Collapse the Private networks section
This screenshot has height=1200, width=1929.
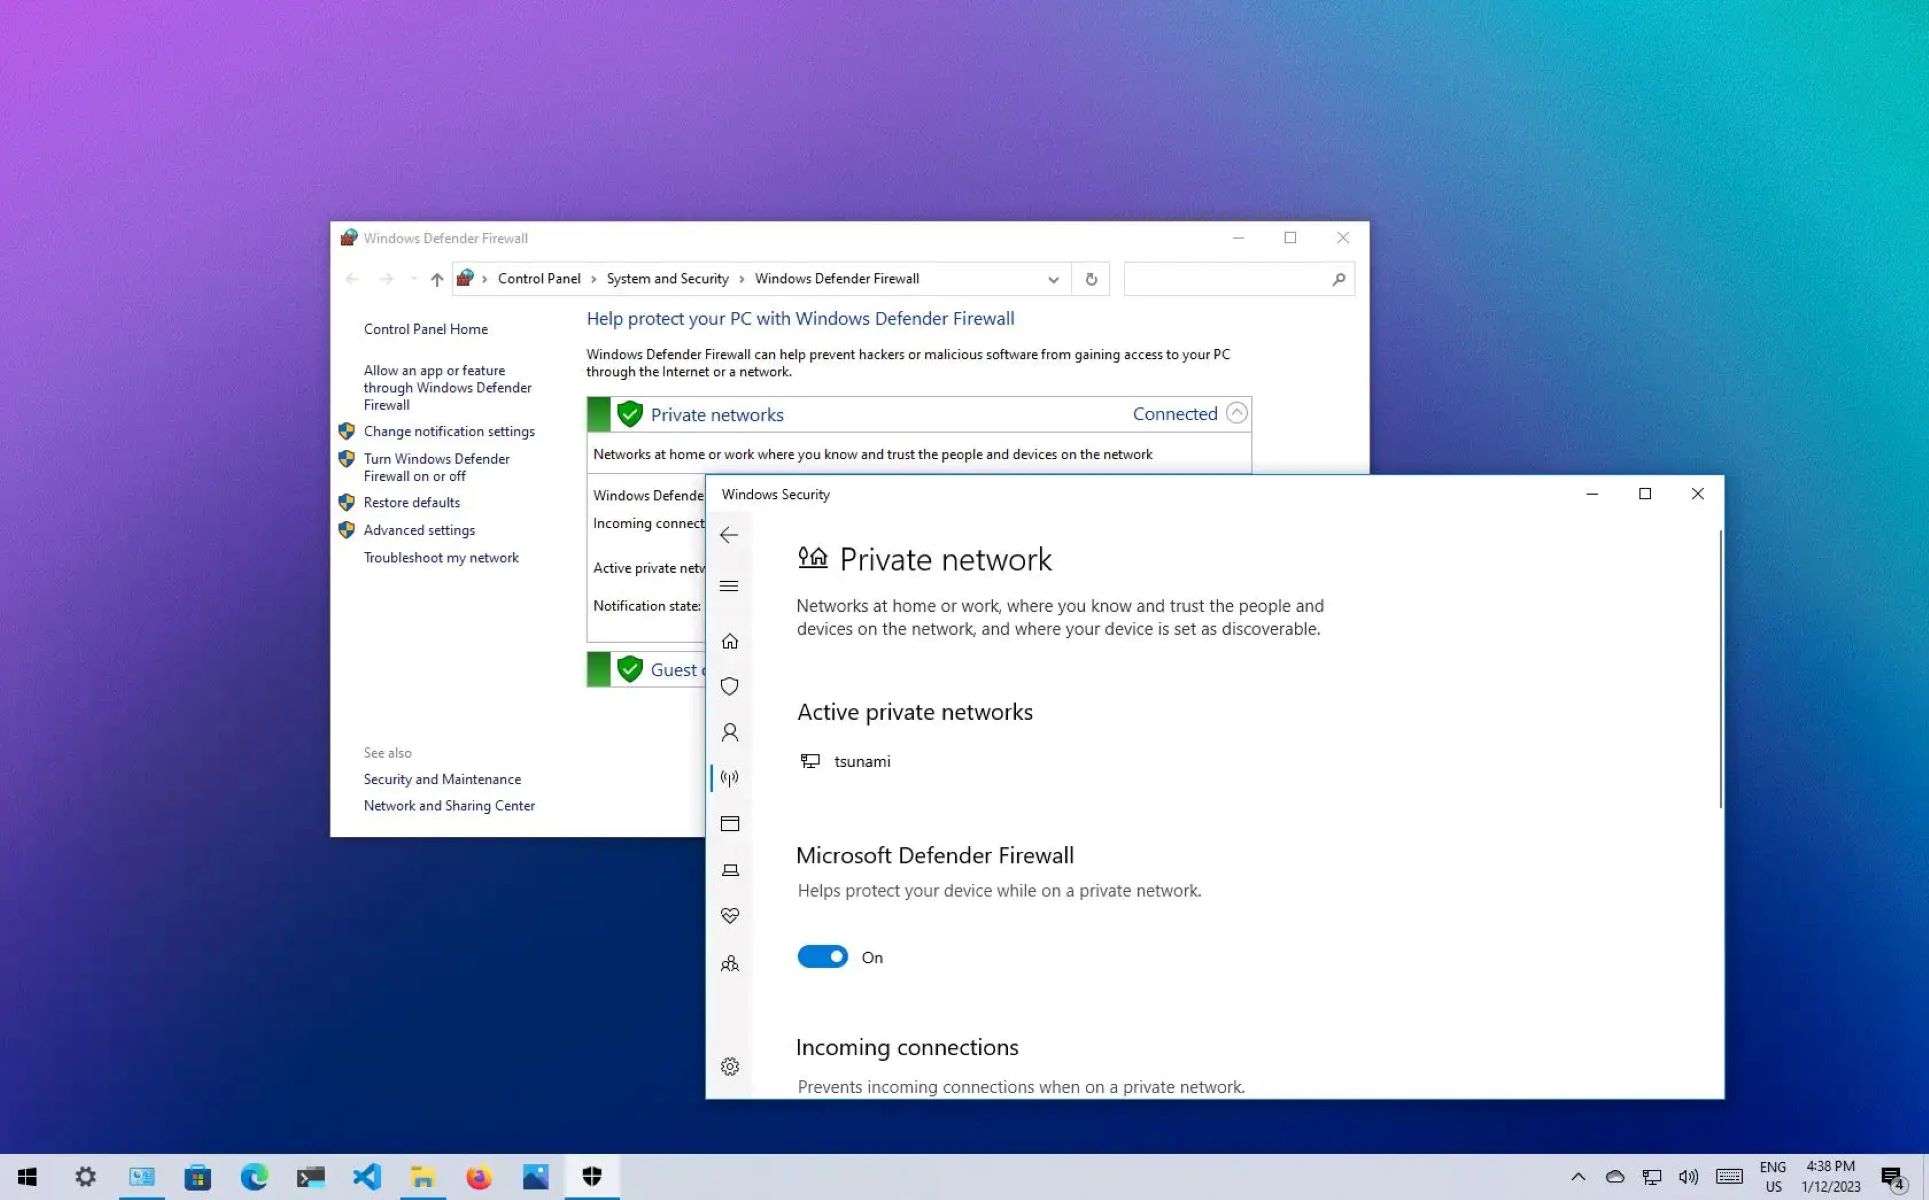point(1237,412)
